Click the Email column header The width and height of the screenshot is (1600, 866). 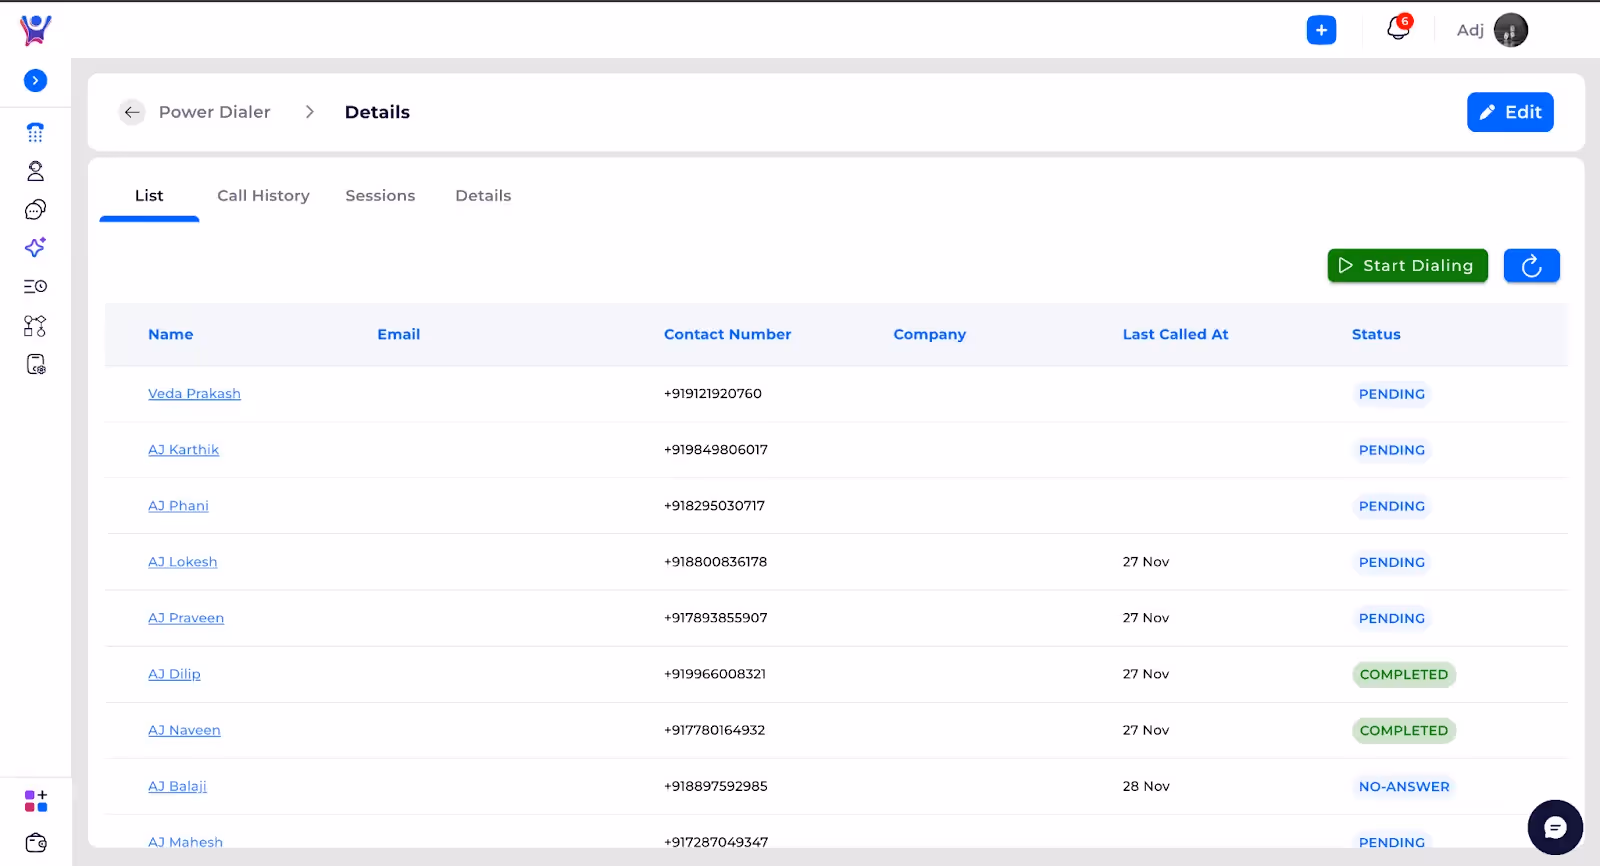pyautogui.click(x=398, y=334)
